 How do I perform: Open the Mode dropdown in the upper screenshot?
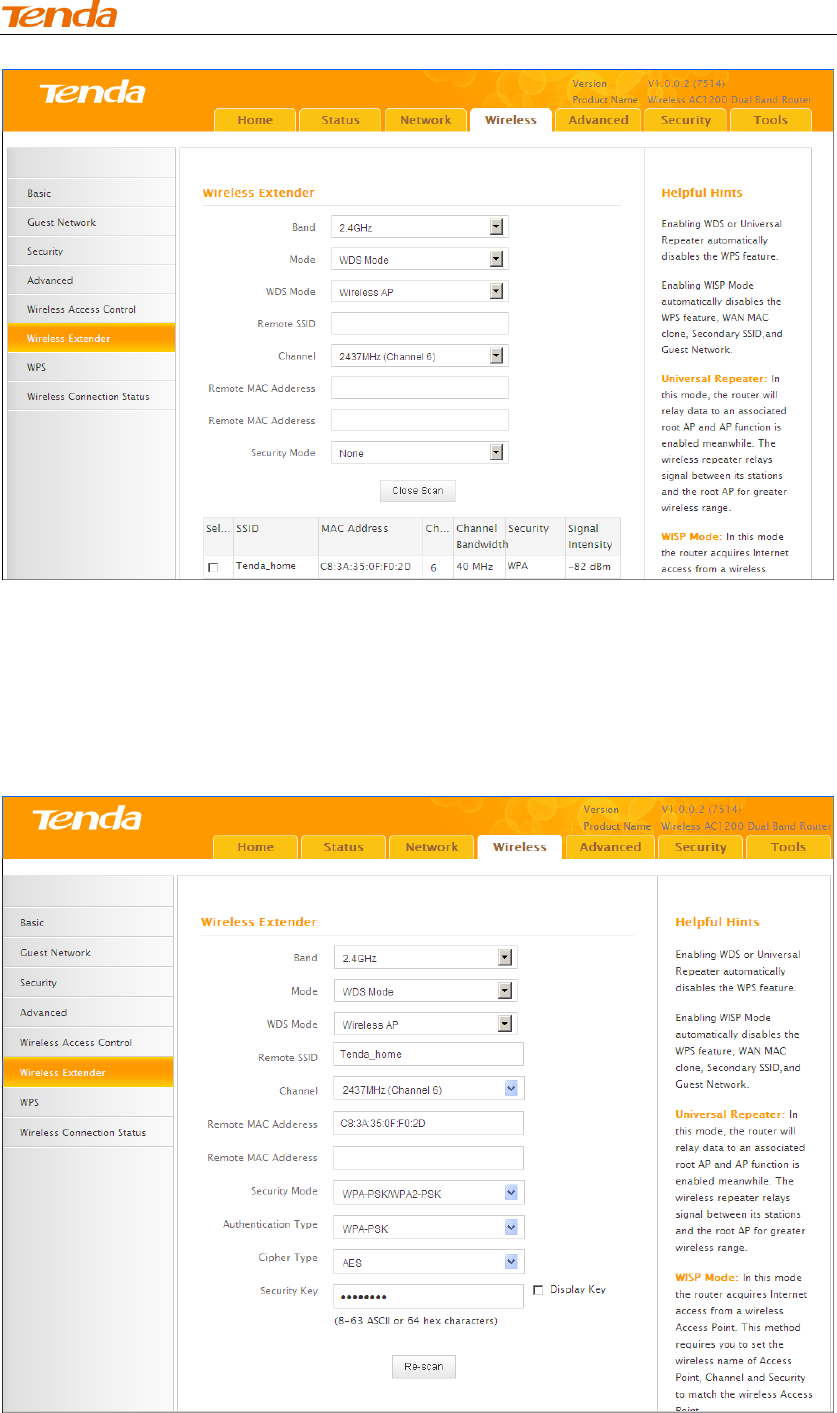(x=420, y=259)
